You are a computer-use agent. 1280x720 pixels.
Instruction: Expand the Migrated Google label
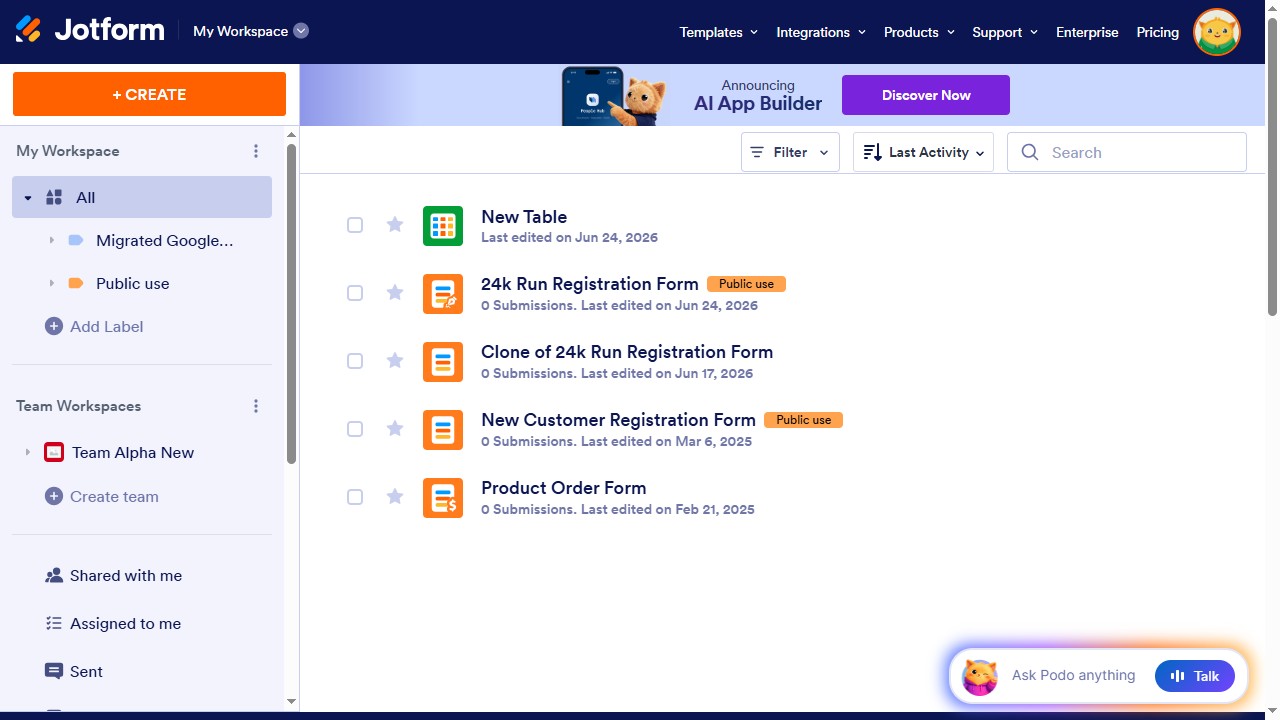[x=51, y=240]
